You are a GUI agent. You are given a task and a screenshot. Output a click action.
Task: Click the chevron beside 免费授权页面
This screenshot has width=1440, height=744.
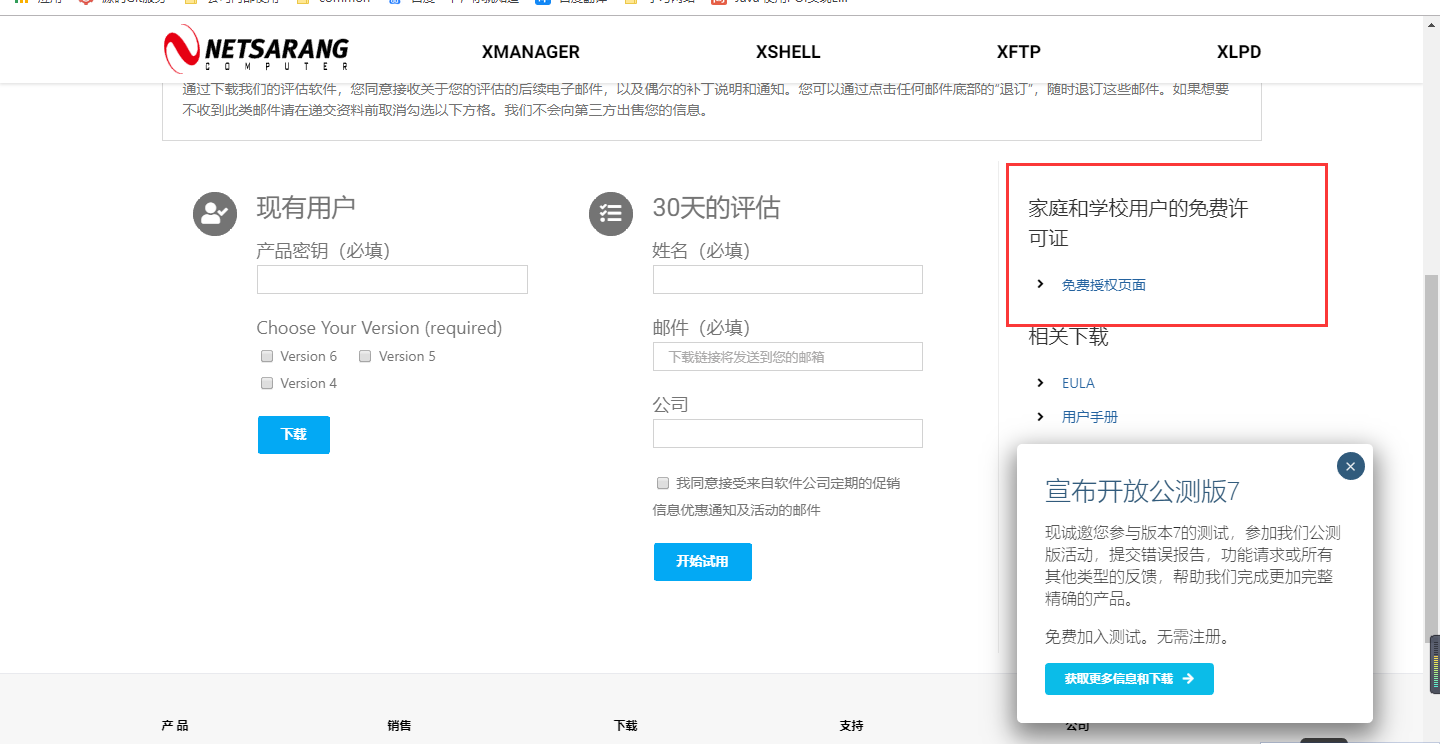(x=1041, y=284)
